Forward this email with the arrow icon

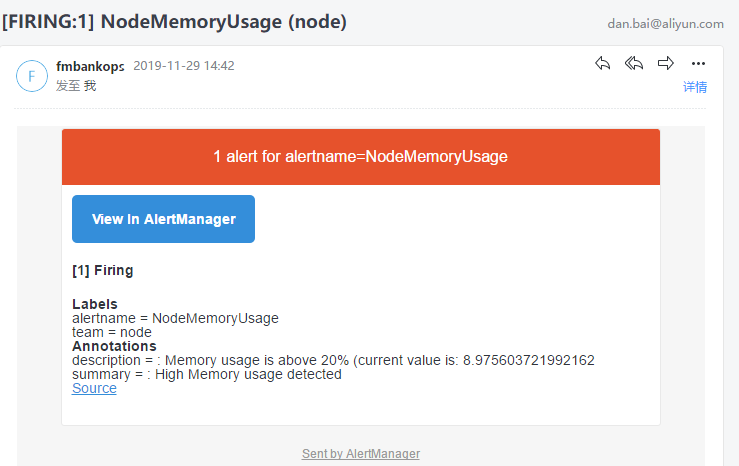[665, 63]
